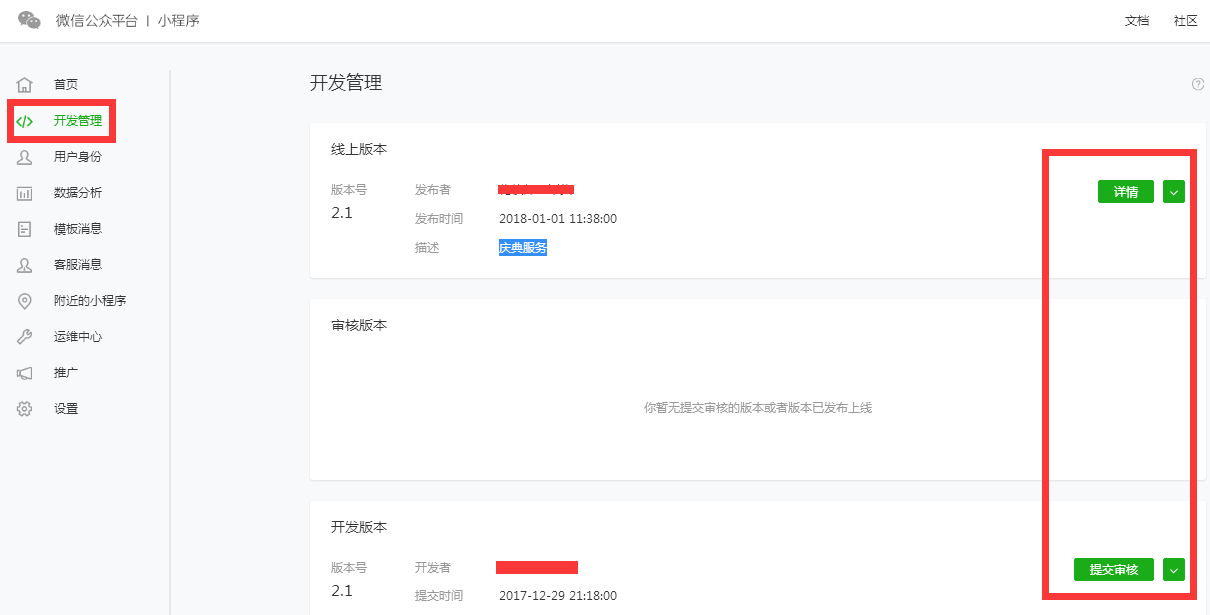Click the WeChat logo icon

click(x=30, y=20)
